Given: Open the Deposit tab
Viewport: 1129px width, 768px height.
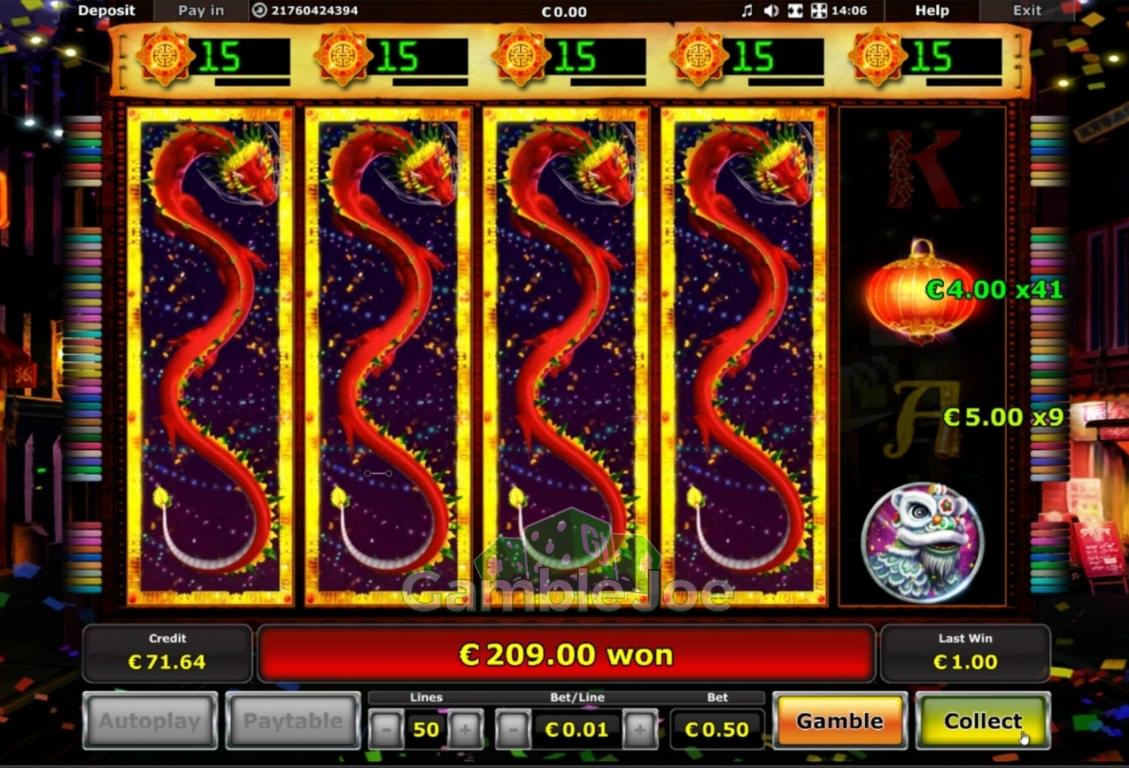Looking at the screenshot, I should pos(107,11).
